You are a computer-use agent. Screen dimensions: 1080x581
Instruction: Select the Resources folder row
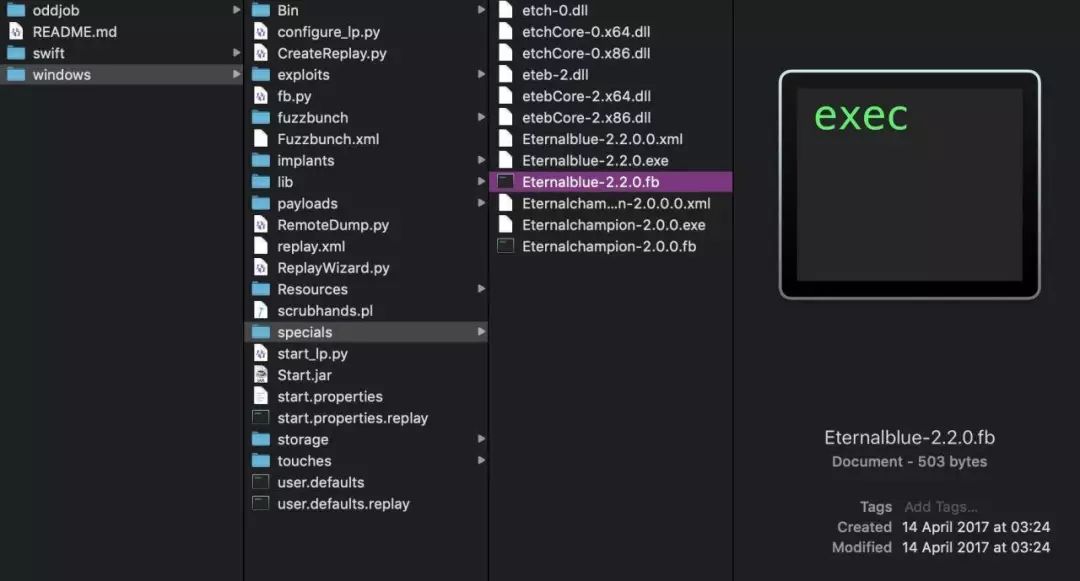pos(366,289)
